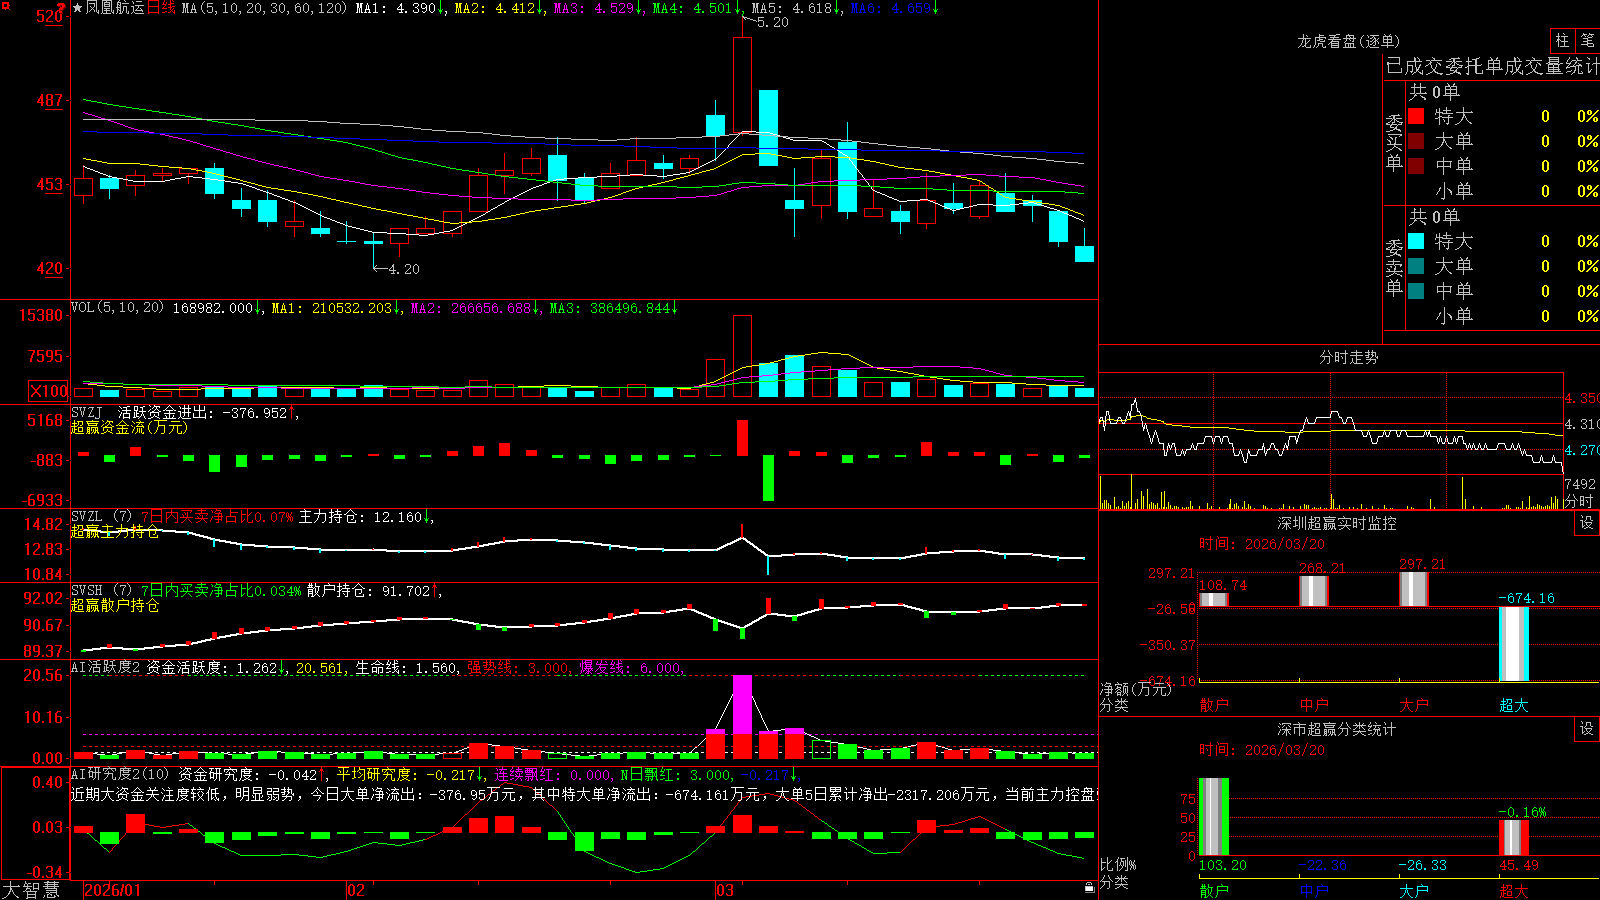
Task: Click the dark red 大单 buy-order swatch
Action: [x=1416, y=141]
